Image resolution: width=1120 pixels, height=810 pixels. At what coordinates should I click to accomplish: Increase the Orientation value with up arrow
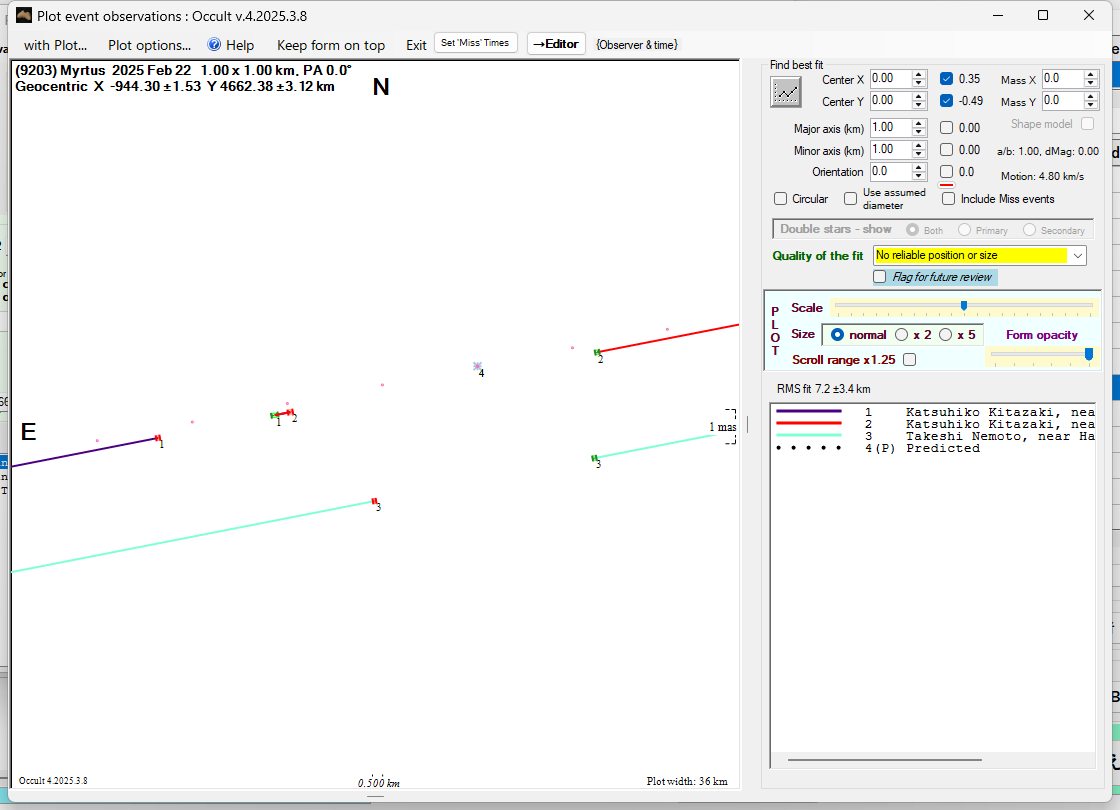click(919, 168)
